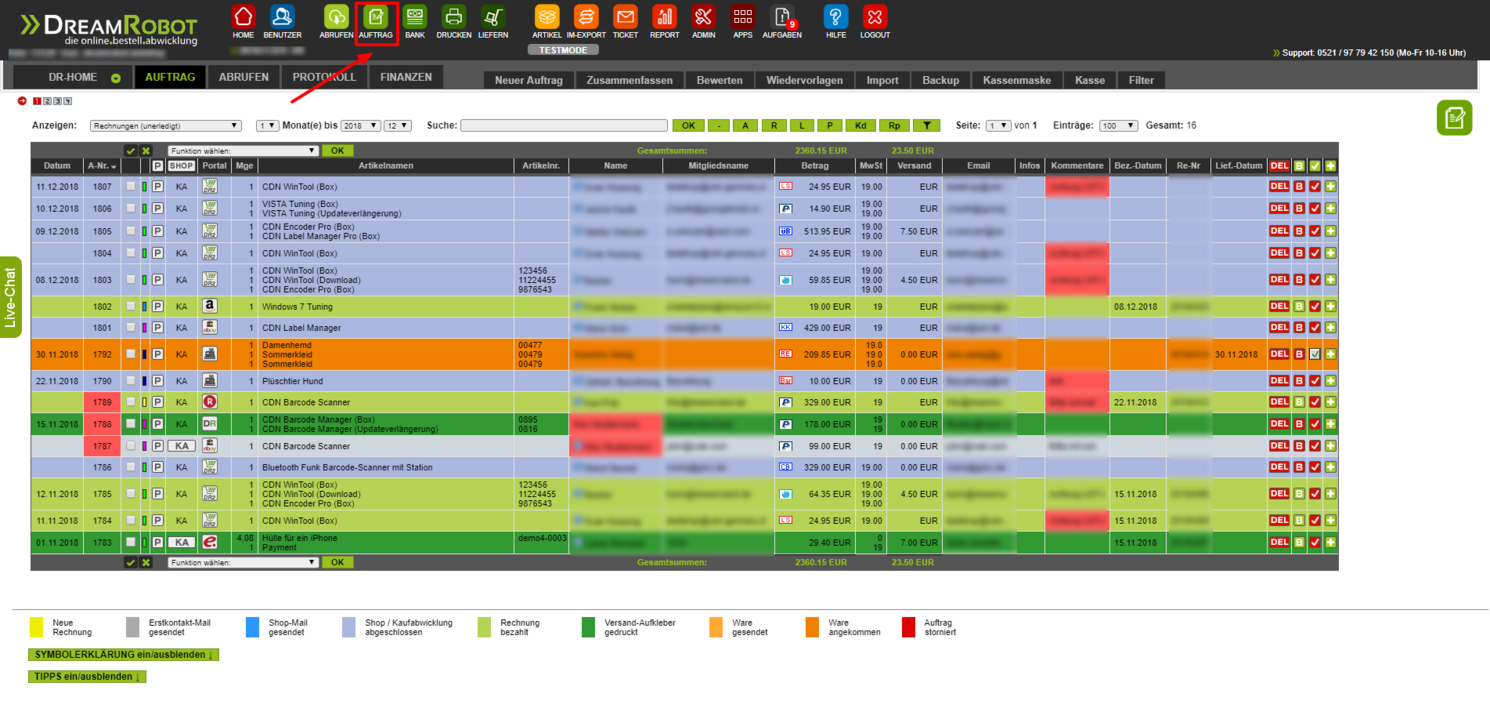Open the ADMIN tools icon
This screenshot has width=1490, height=708.
pyautogui.click(x=703, y=17)
